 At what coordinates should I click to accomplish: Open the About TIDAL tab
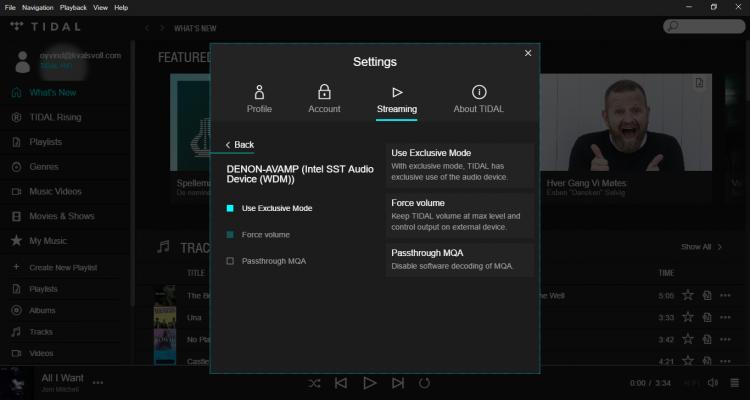(478, 100)
